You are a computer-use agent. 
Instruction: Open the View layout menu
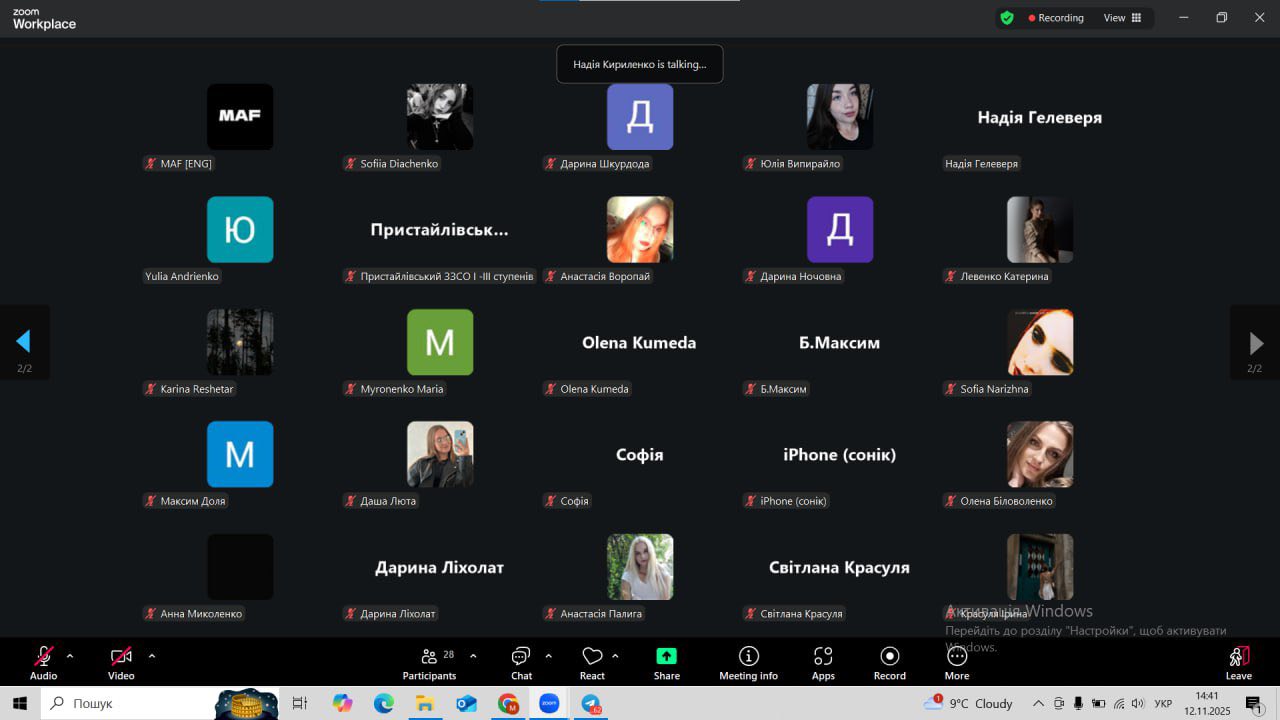tap(1122, 18)
